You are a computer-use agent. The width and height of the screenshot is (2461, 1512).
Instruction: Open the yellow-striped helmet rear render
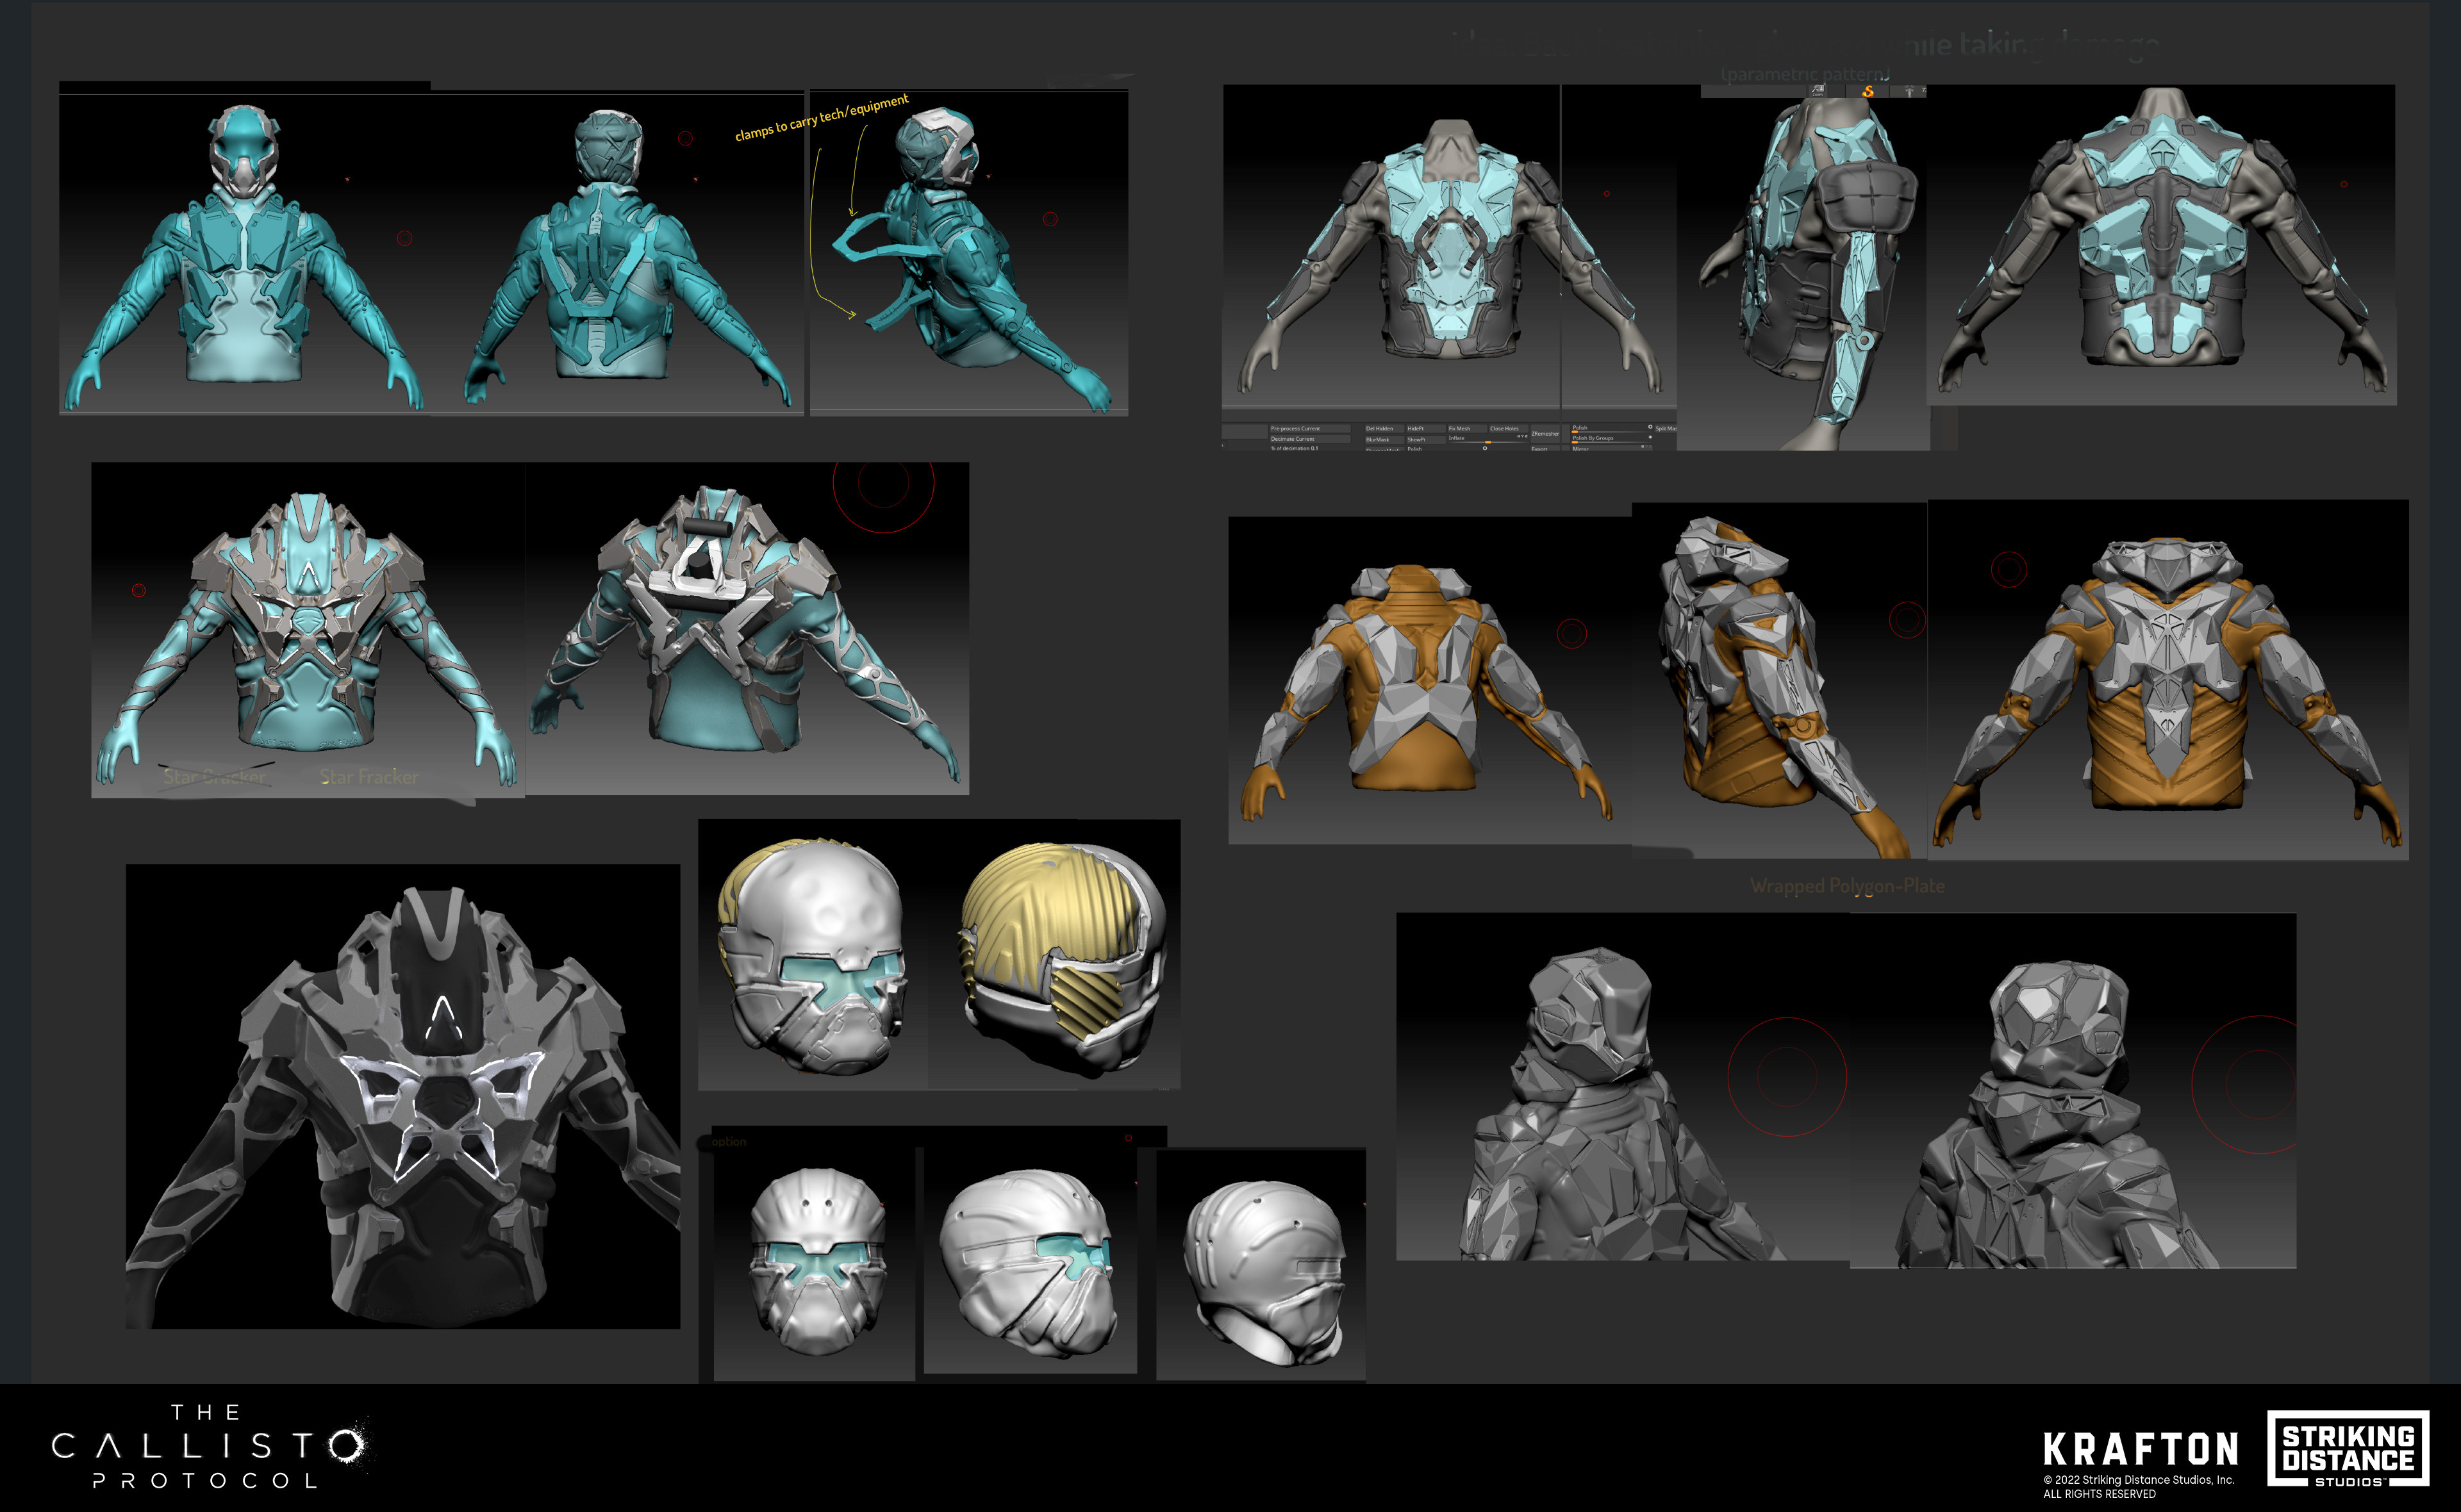pos(1054,954)
